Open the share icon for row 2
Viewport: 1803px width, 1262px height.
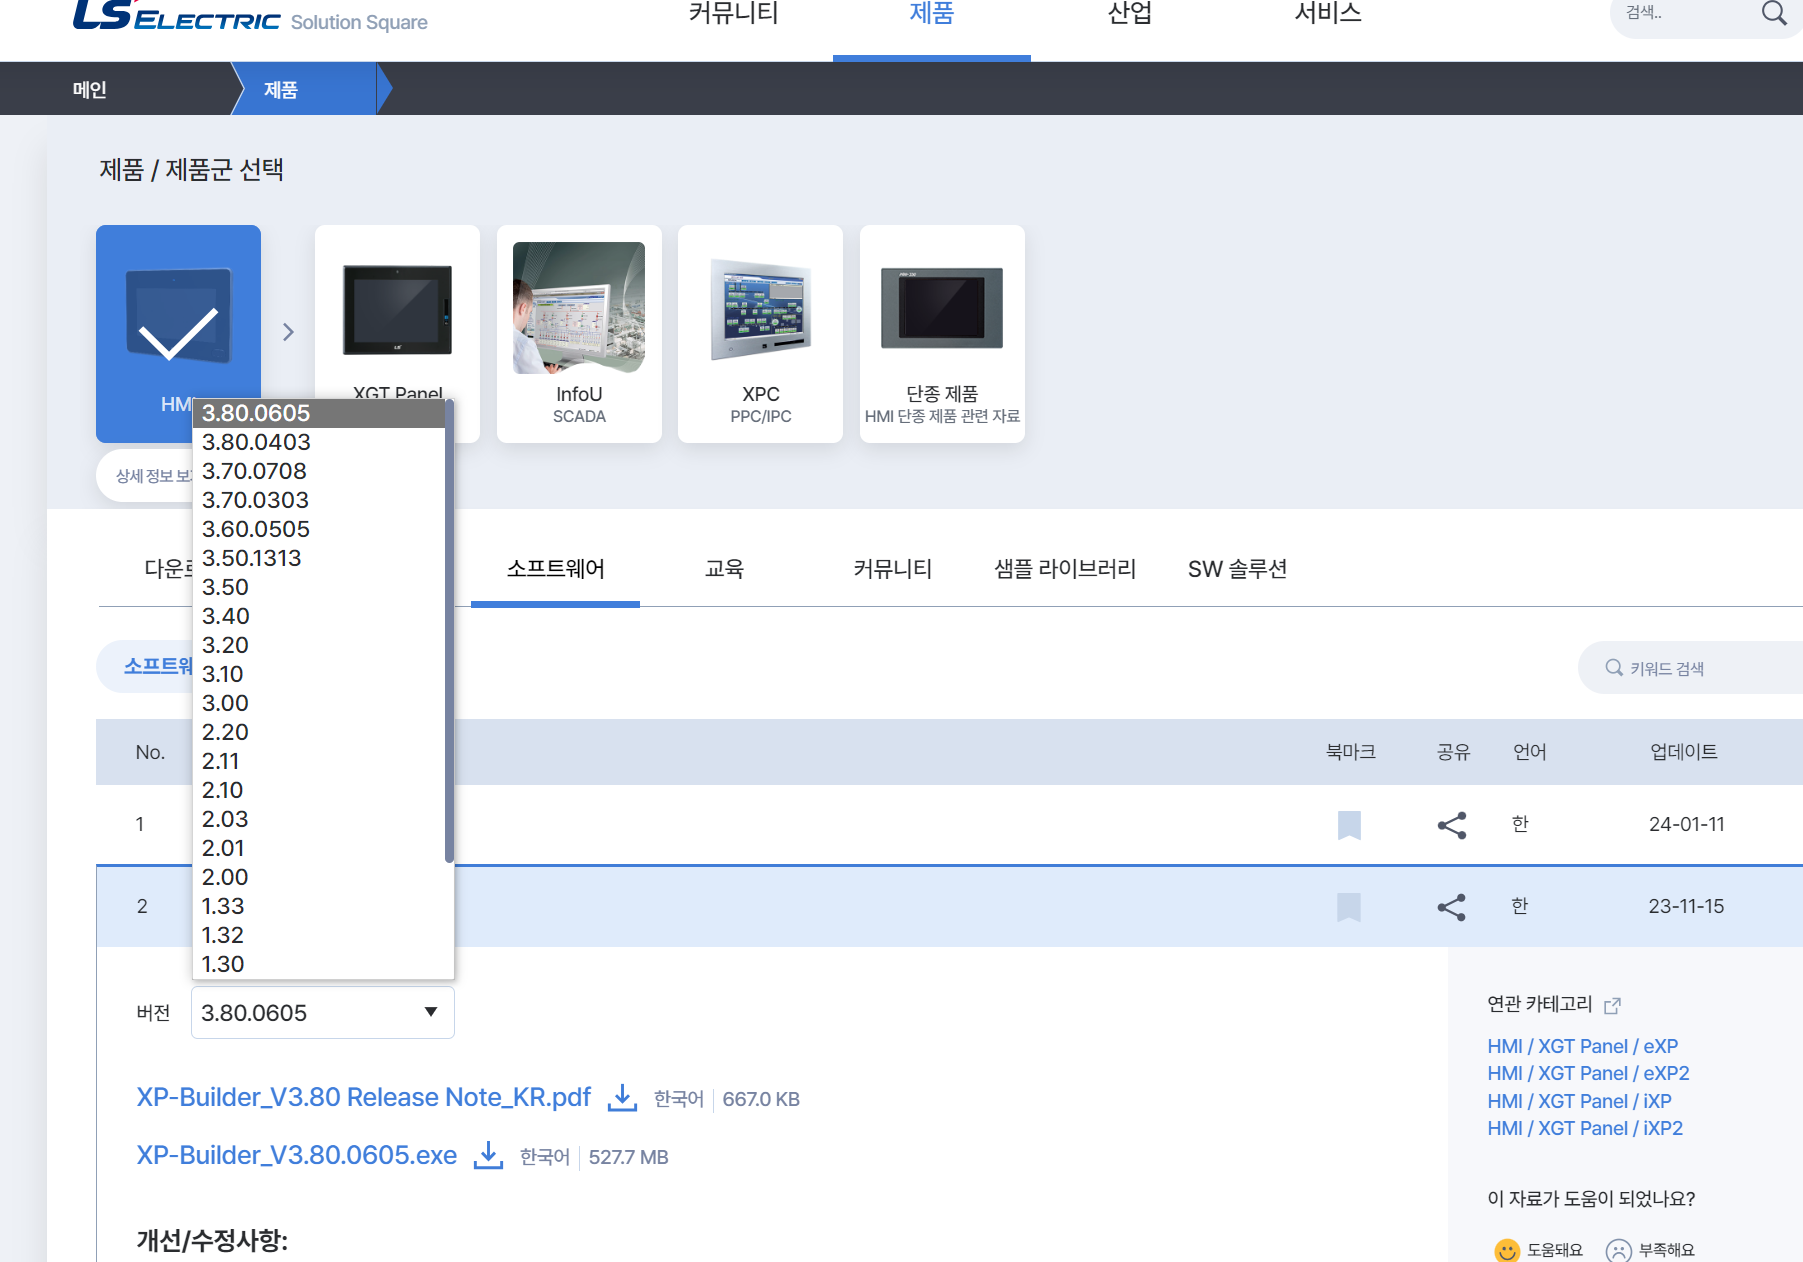(1452, 906)
